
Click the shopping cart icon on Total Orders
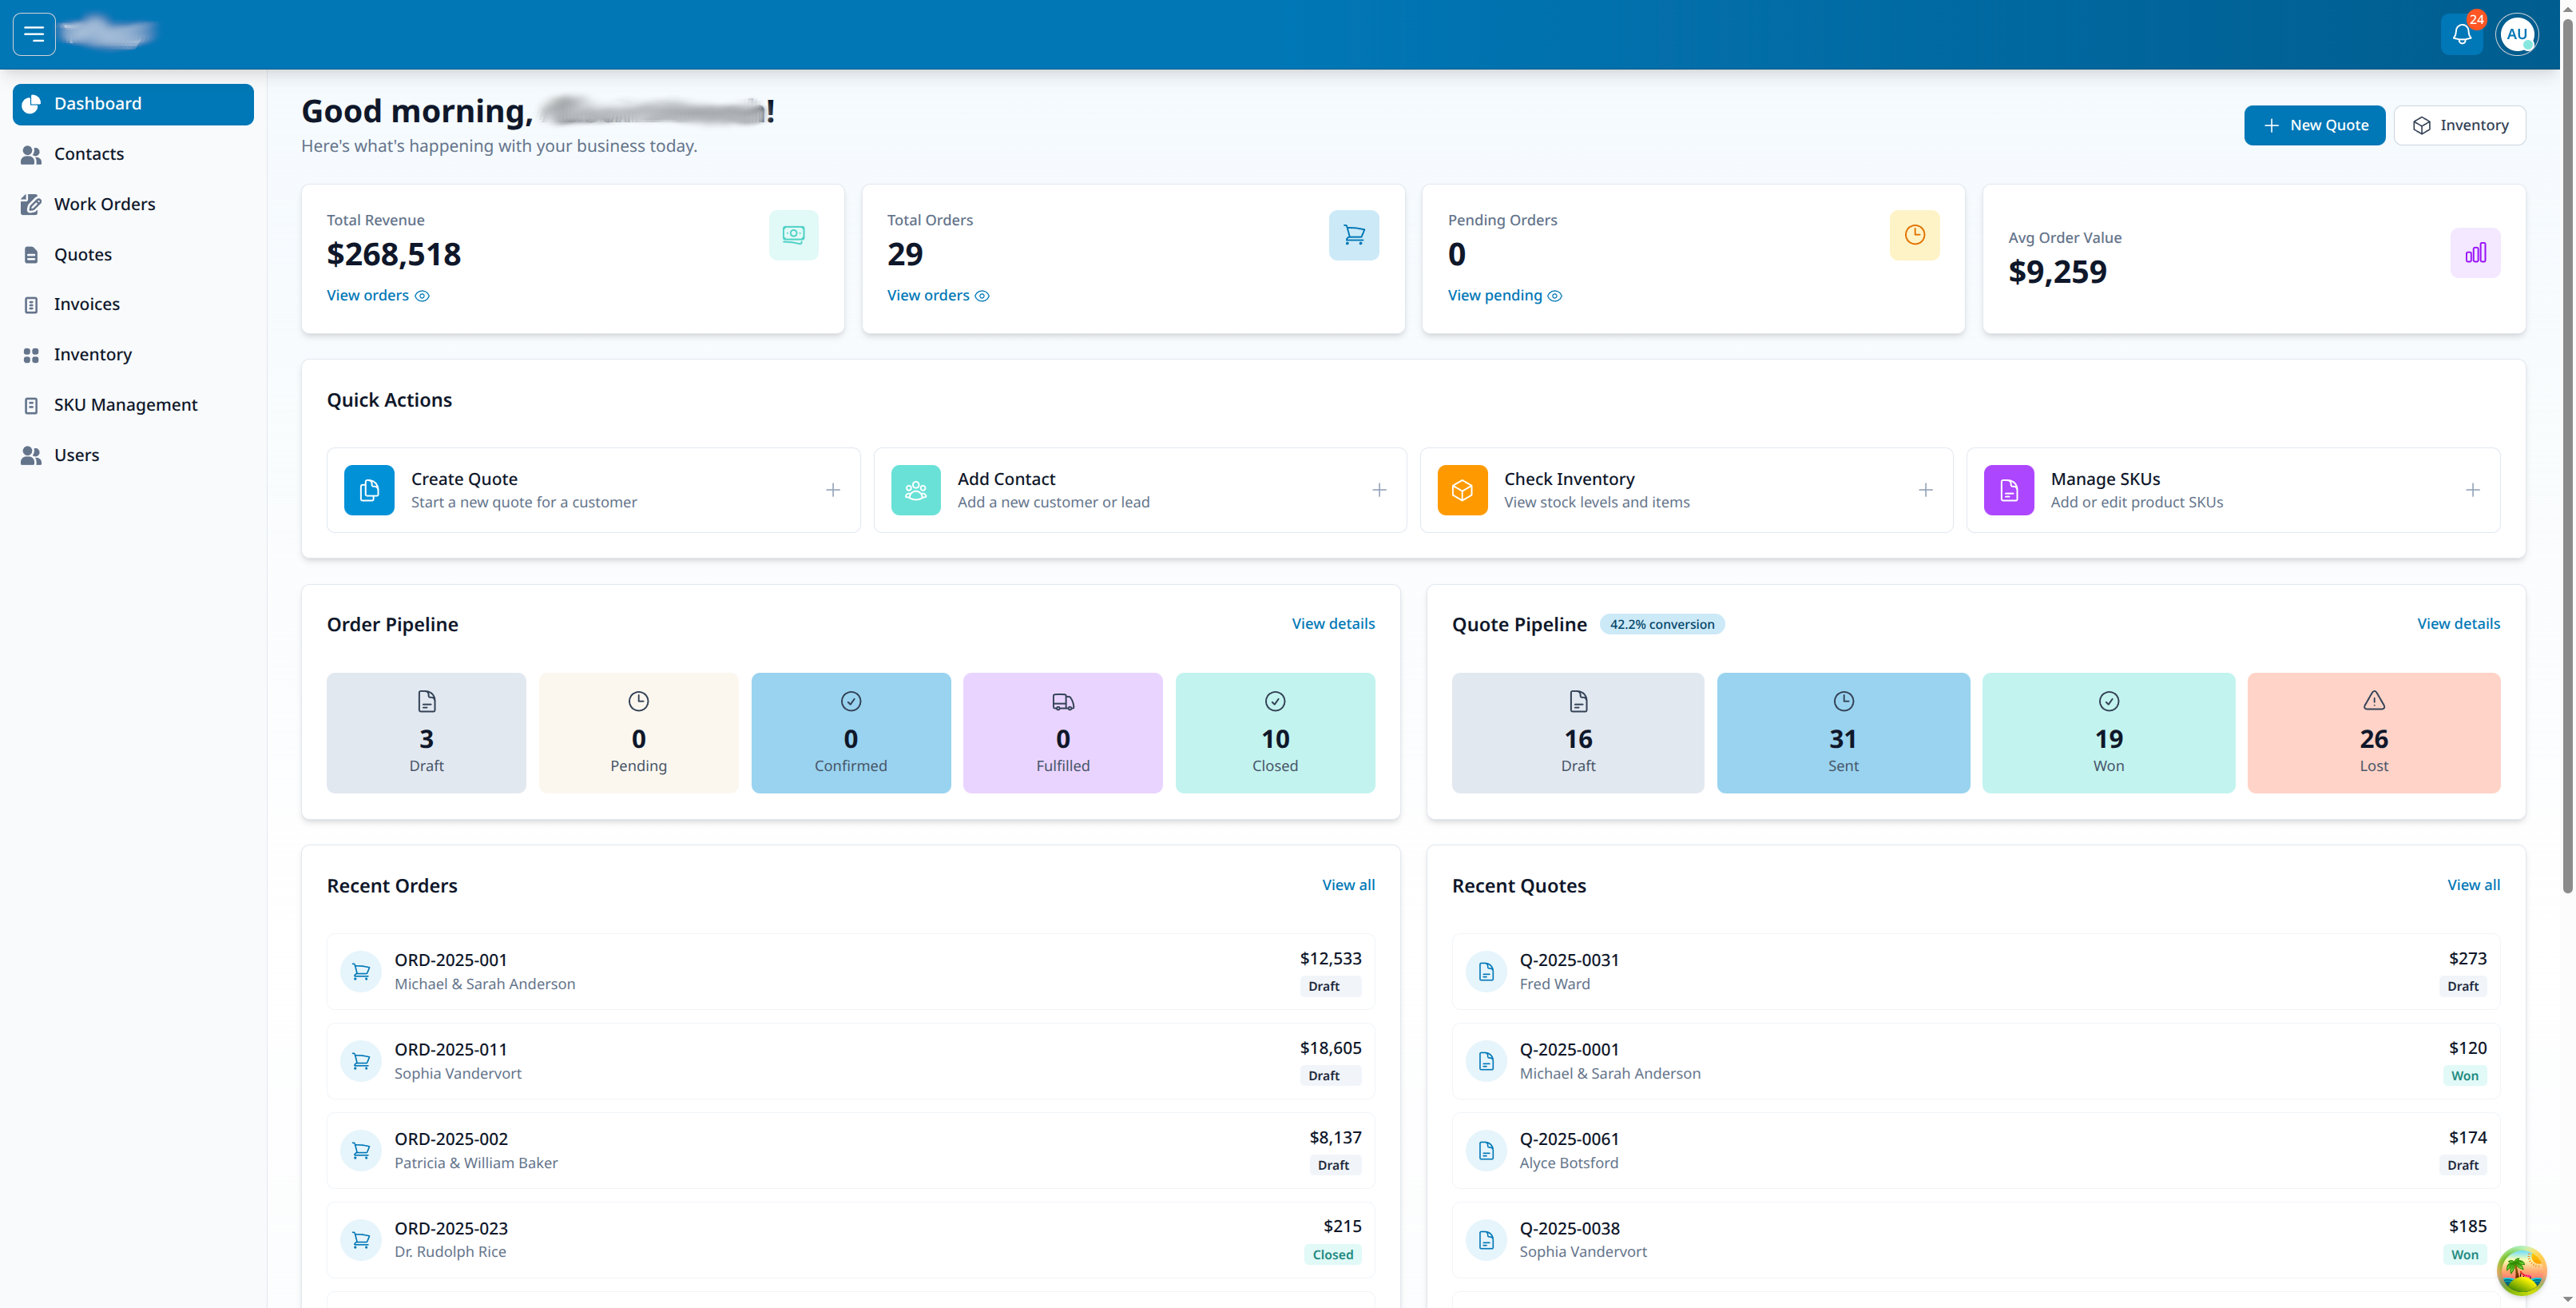pos(1354,234)
